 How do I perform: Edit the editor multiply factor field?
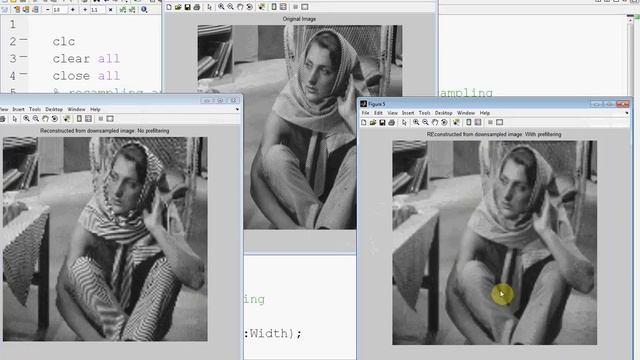click(x=97, y=9)
